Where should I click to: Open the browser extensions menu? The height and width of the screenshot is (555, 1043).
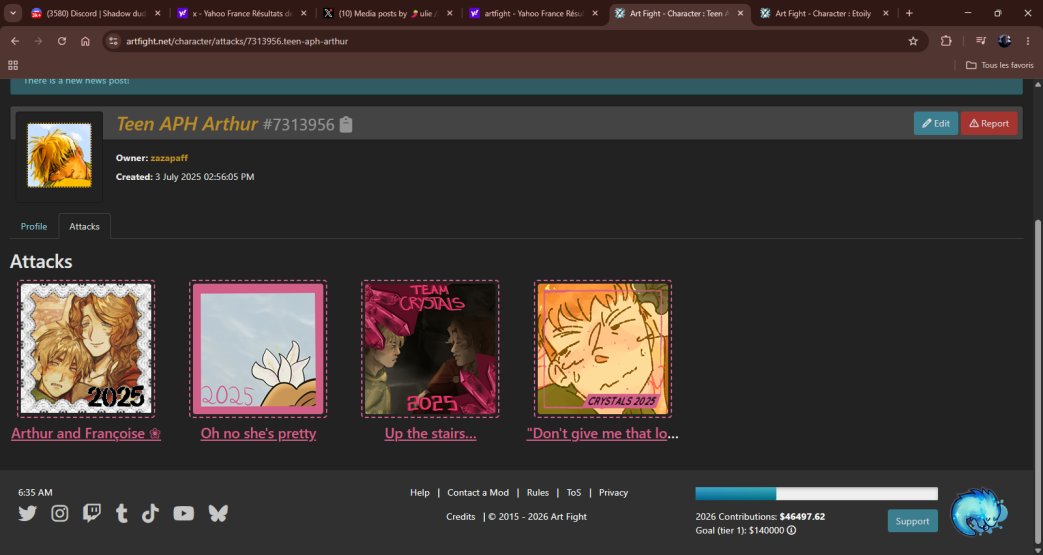946,41
